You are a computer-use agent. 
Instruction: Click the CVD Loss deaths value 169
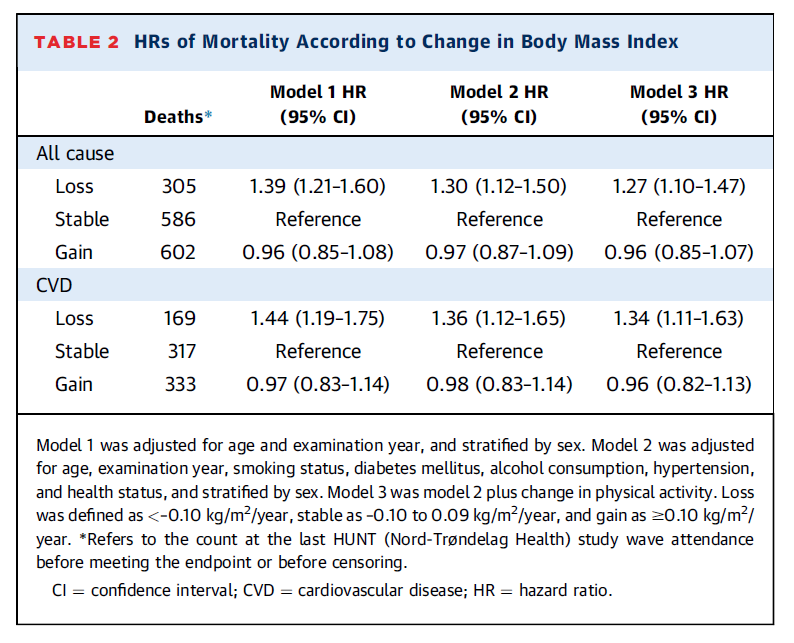point(179,319)
